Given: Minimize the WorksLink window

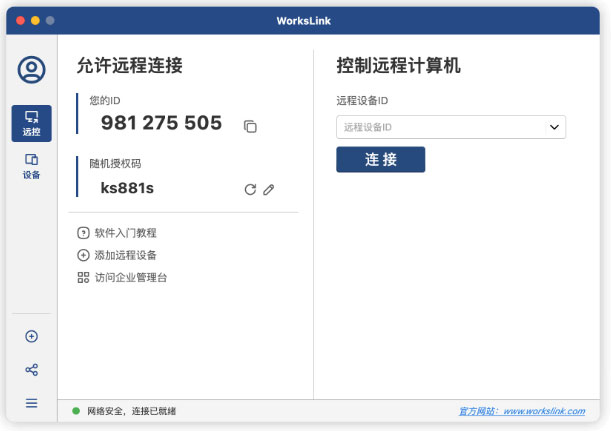Looking at the screenshot, I should [35, 21].
